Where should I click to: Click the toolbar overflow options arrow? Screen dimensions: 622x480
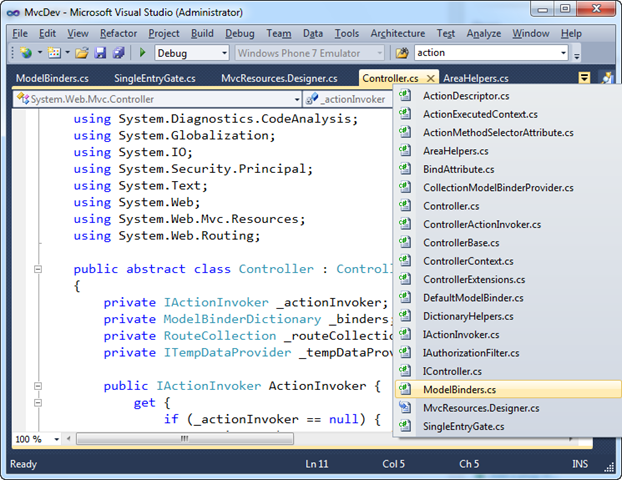(x=577, y=56)
